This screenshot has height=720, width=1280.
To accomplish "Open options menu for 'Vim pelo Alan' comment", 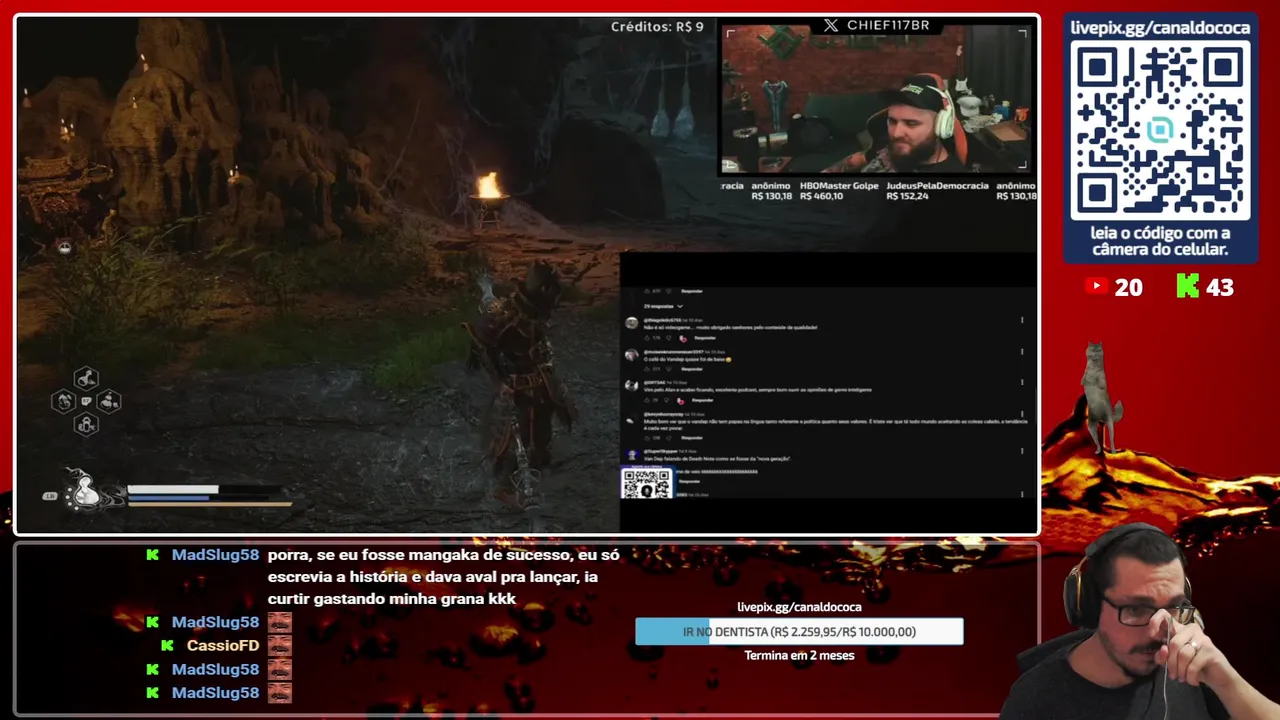I will pyautogui.click(x=1022, y=382).
